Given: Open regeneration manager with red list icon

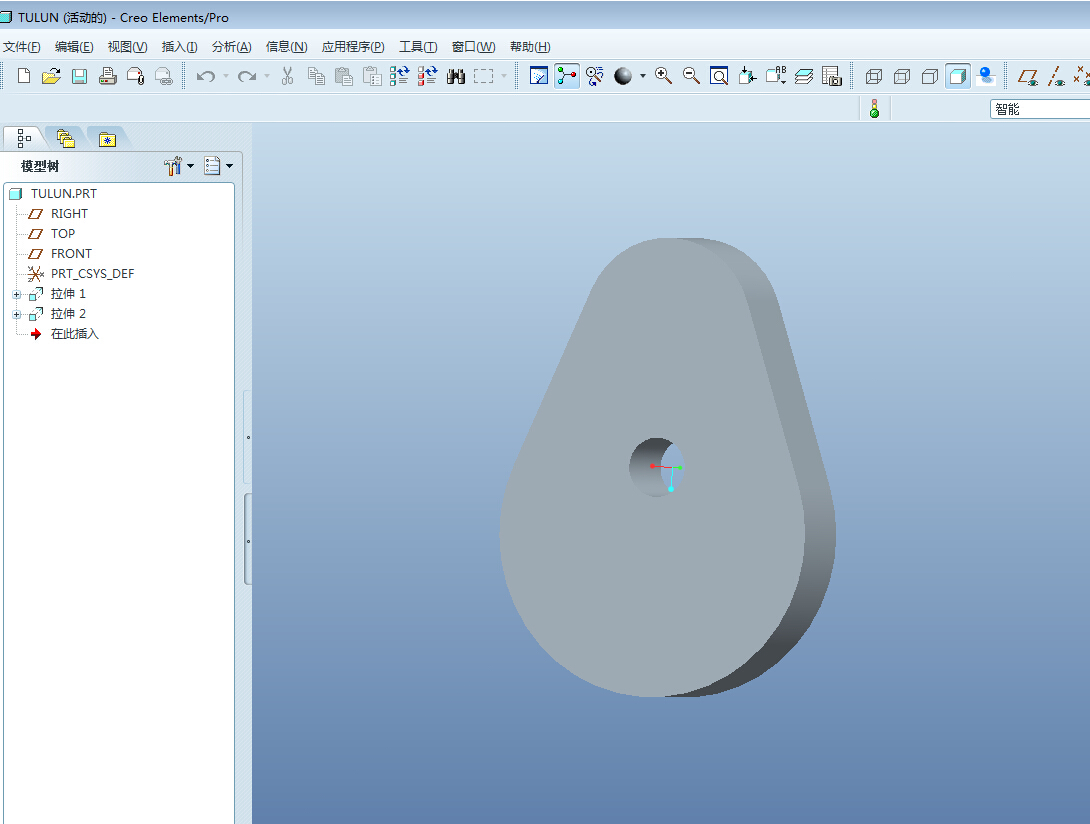Looking at the screenshot, I should [x=428, y=76].
